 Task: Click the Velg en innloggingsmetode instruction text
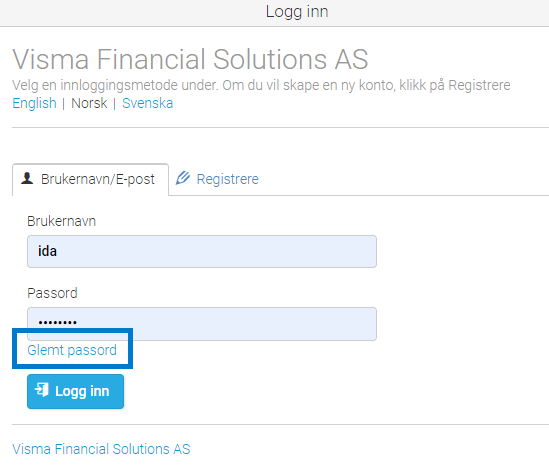click(261, 85)
